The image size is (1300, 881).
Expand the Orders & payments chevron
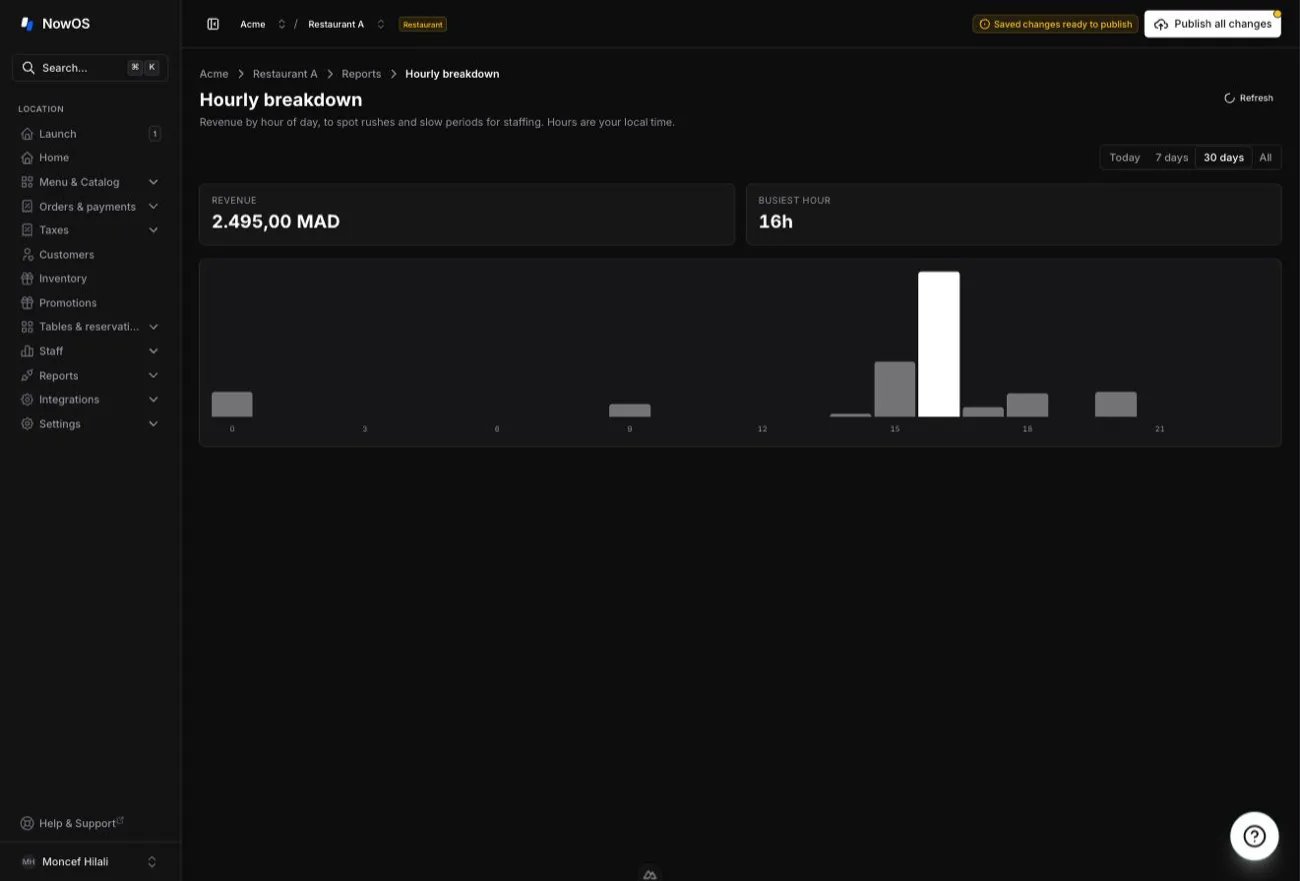pyautogui.click(x=153, y=206)
